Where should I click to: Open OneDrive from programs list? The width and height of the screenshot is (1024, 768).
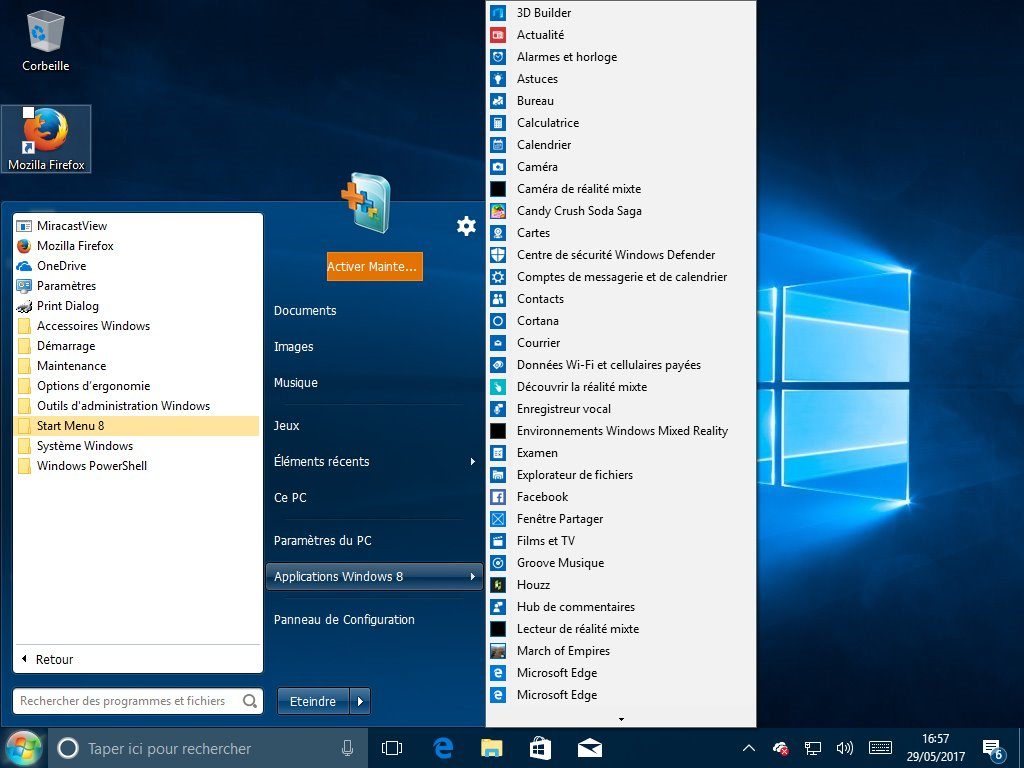137,266
